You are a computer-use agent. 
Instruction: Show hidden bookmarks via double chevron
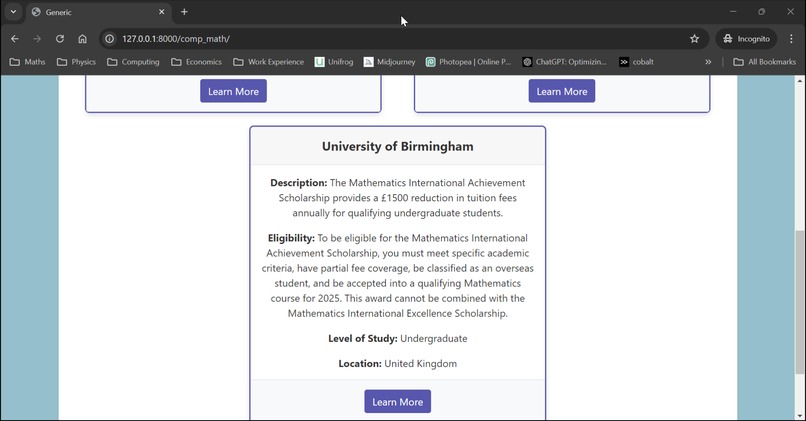(708, 62)
